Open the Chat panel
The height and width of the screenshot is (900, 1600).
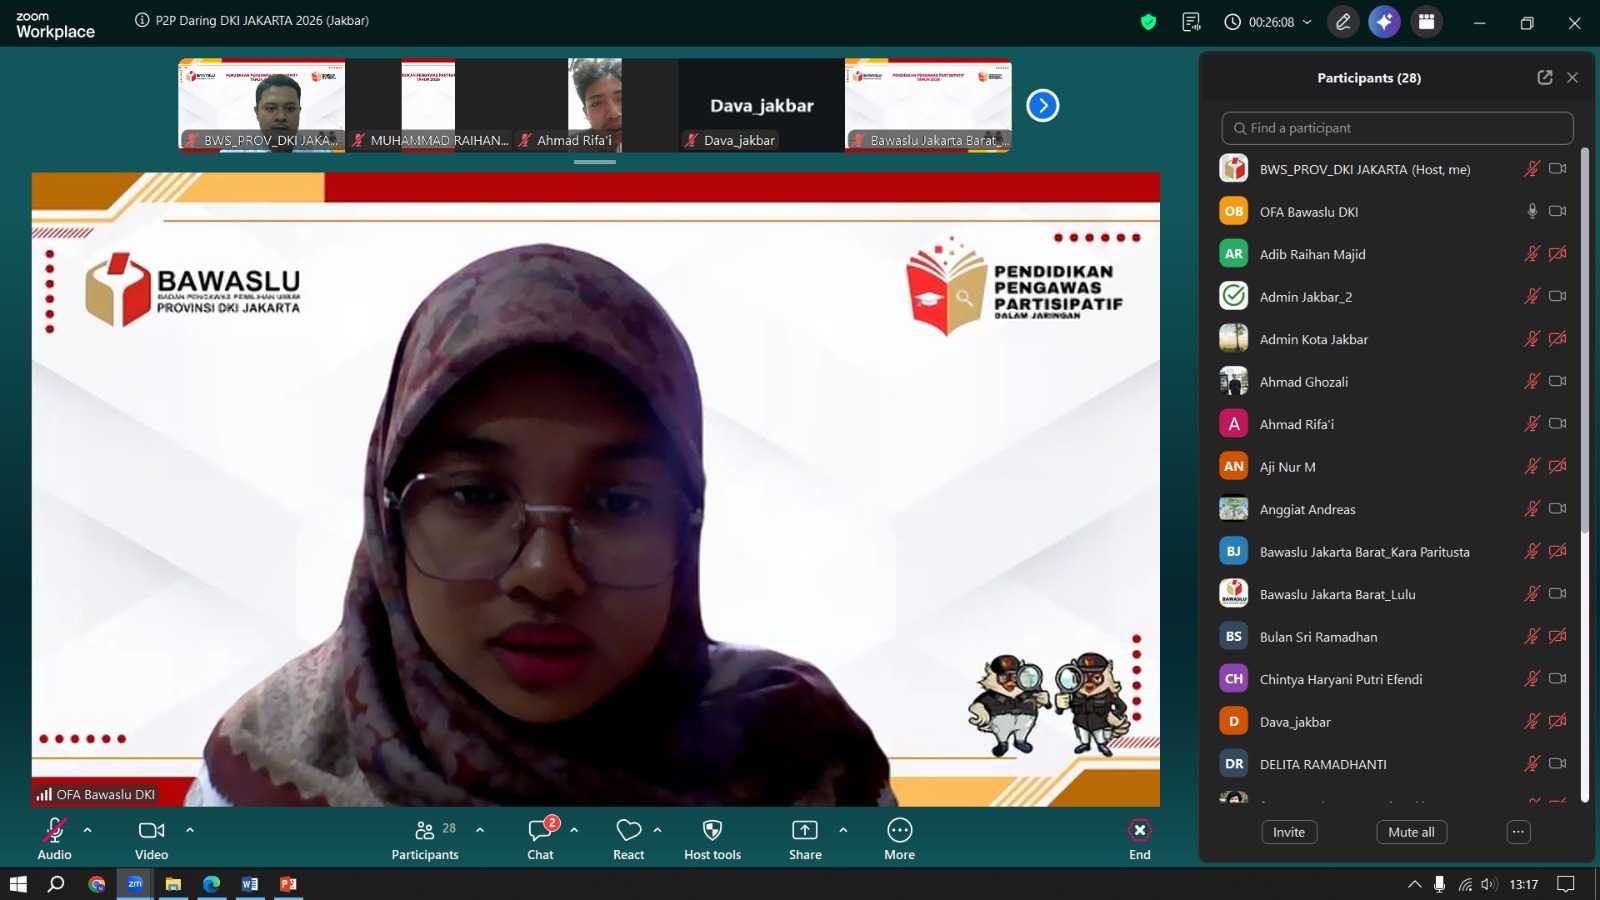[540, 839]
